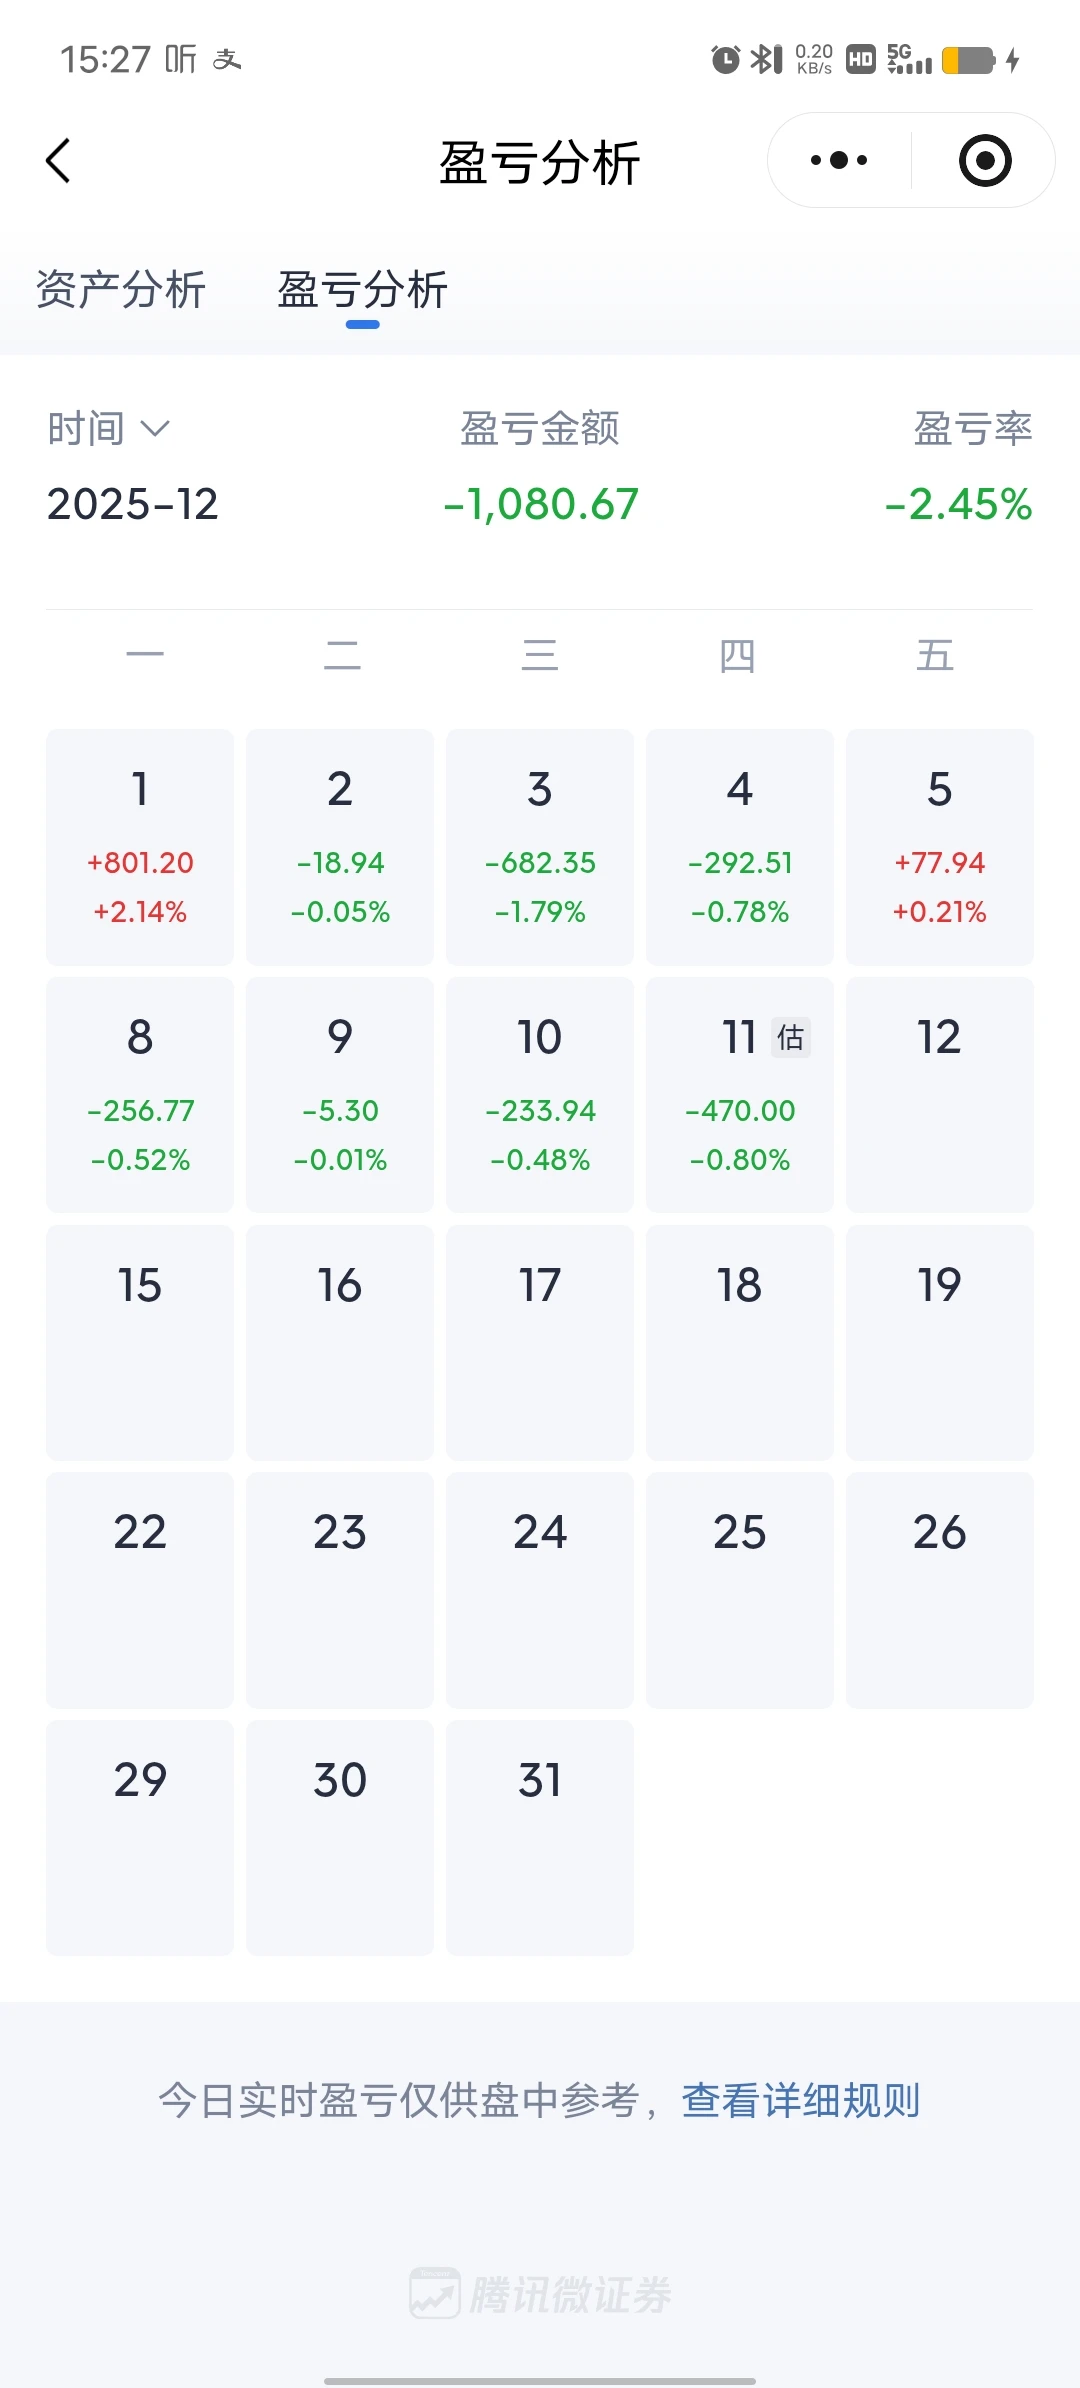
Task: Tap the 腾讯微证券 logo watermark
Action: tap(541, 2294)
